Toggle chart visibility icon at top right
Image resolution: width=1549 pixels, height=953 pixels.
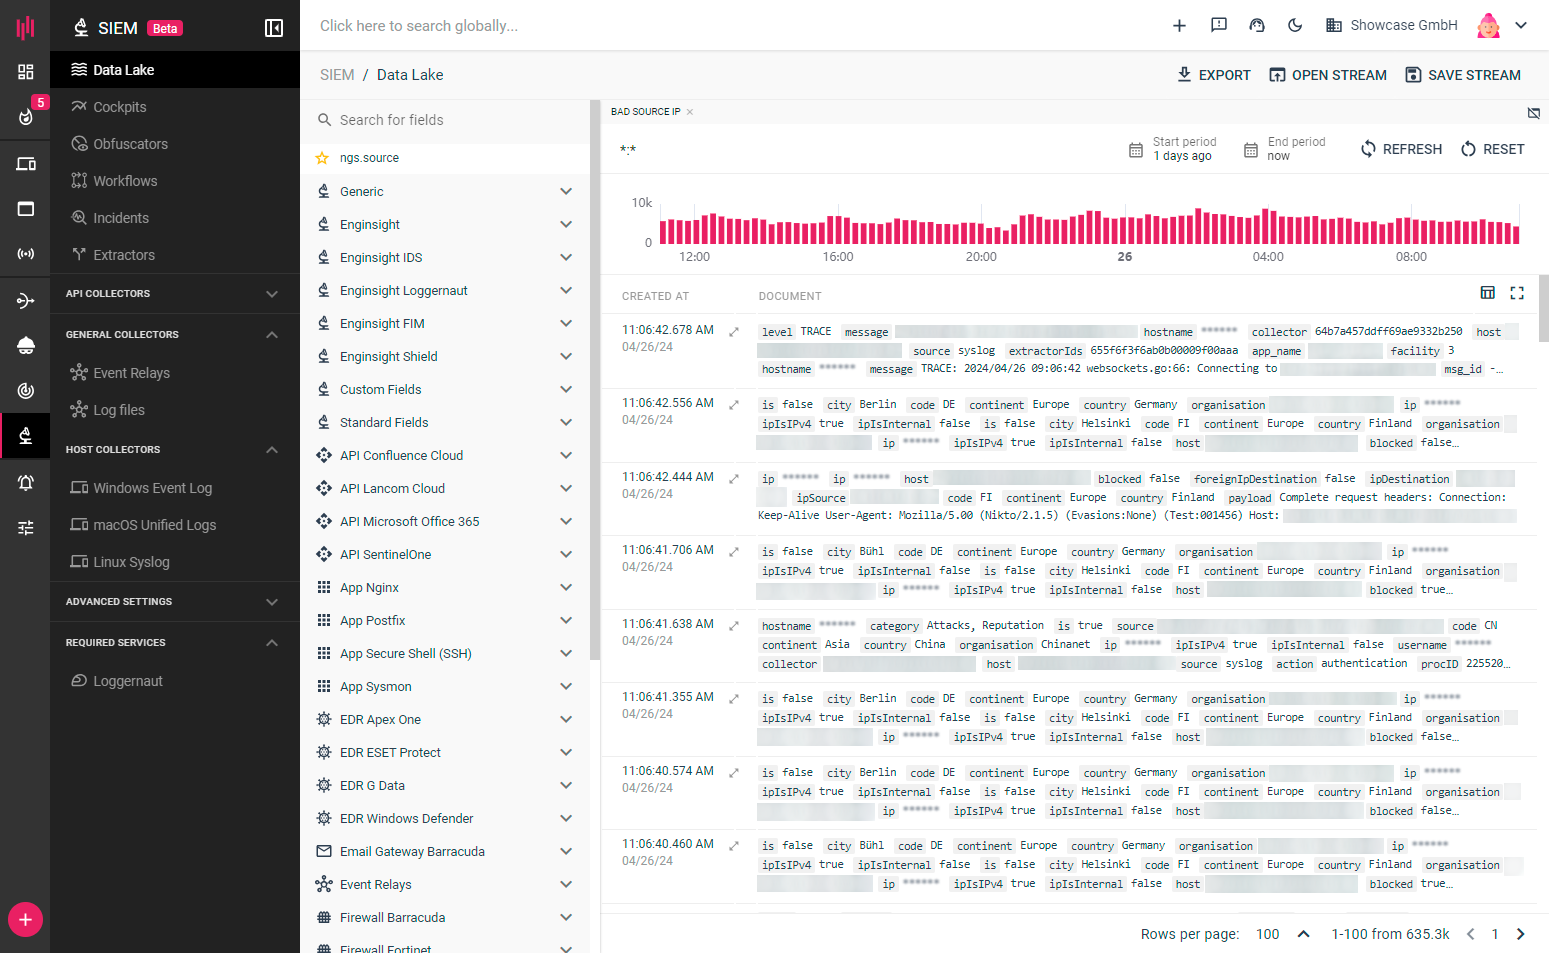pyautogui.click(x=1533, y=113)
